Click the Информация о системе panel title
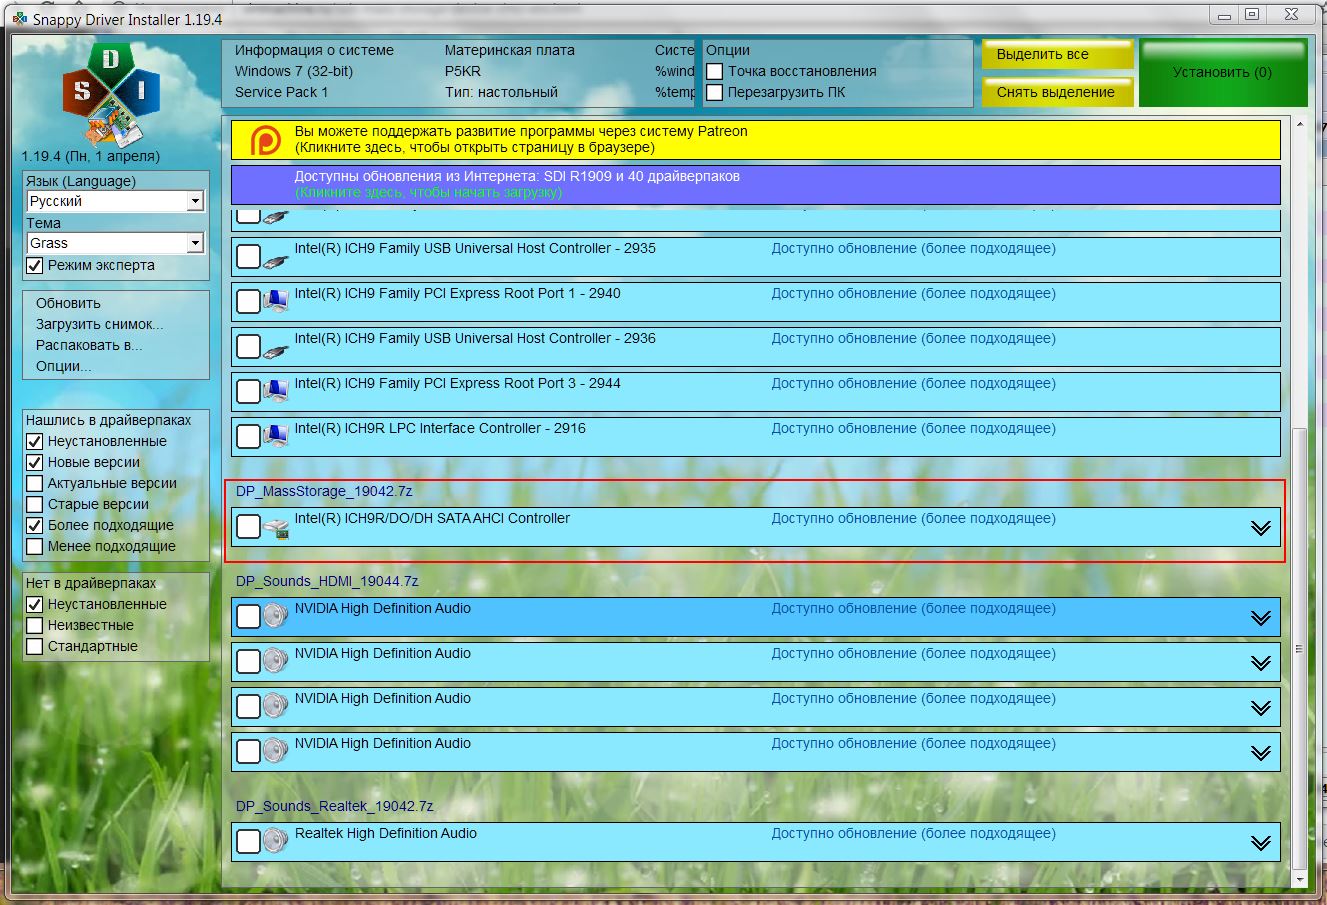The image size is (1327, 905). point(314,50)
